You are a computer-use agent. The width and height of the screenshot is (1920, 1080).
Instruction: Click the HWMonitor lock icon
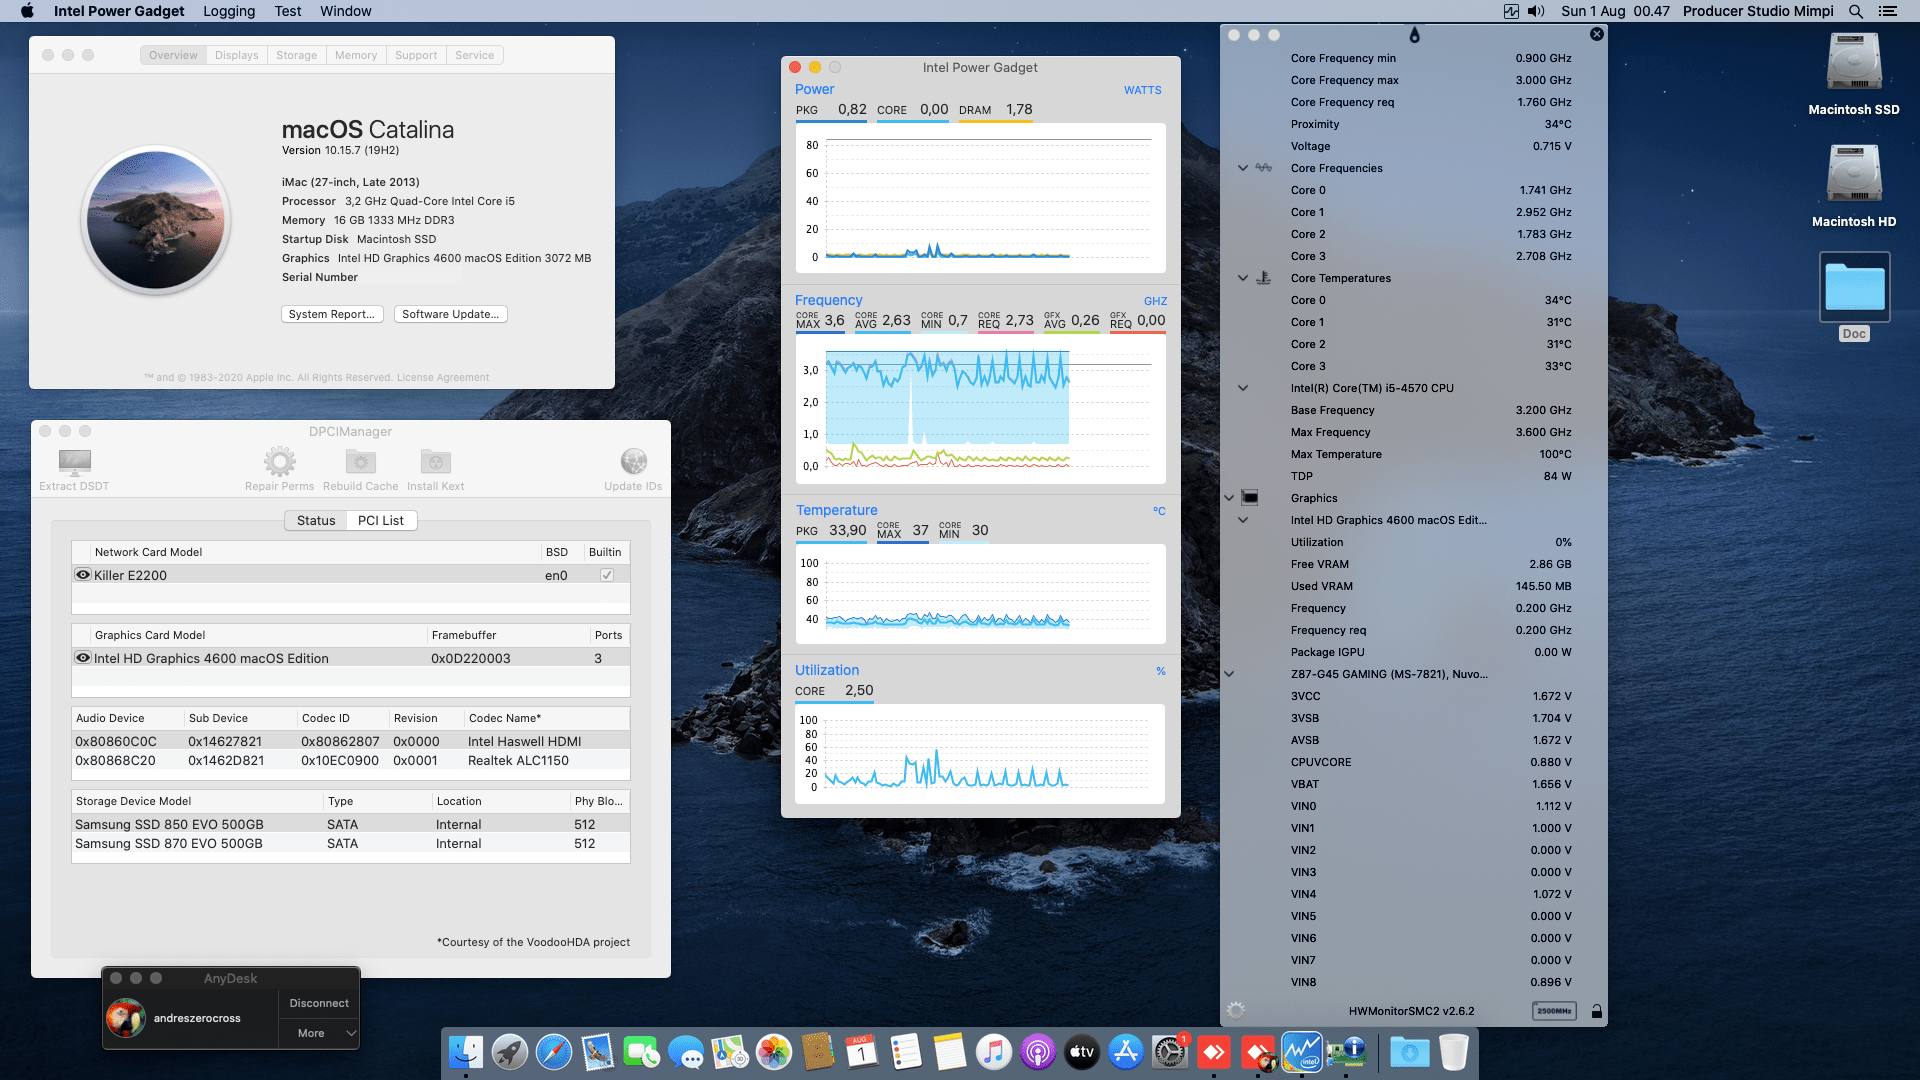click(x=1597, y=1011)
